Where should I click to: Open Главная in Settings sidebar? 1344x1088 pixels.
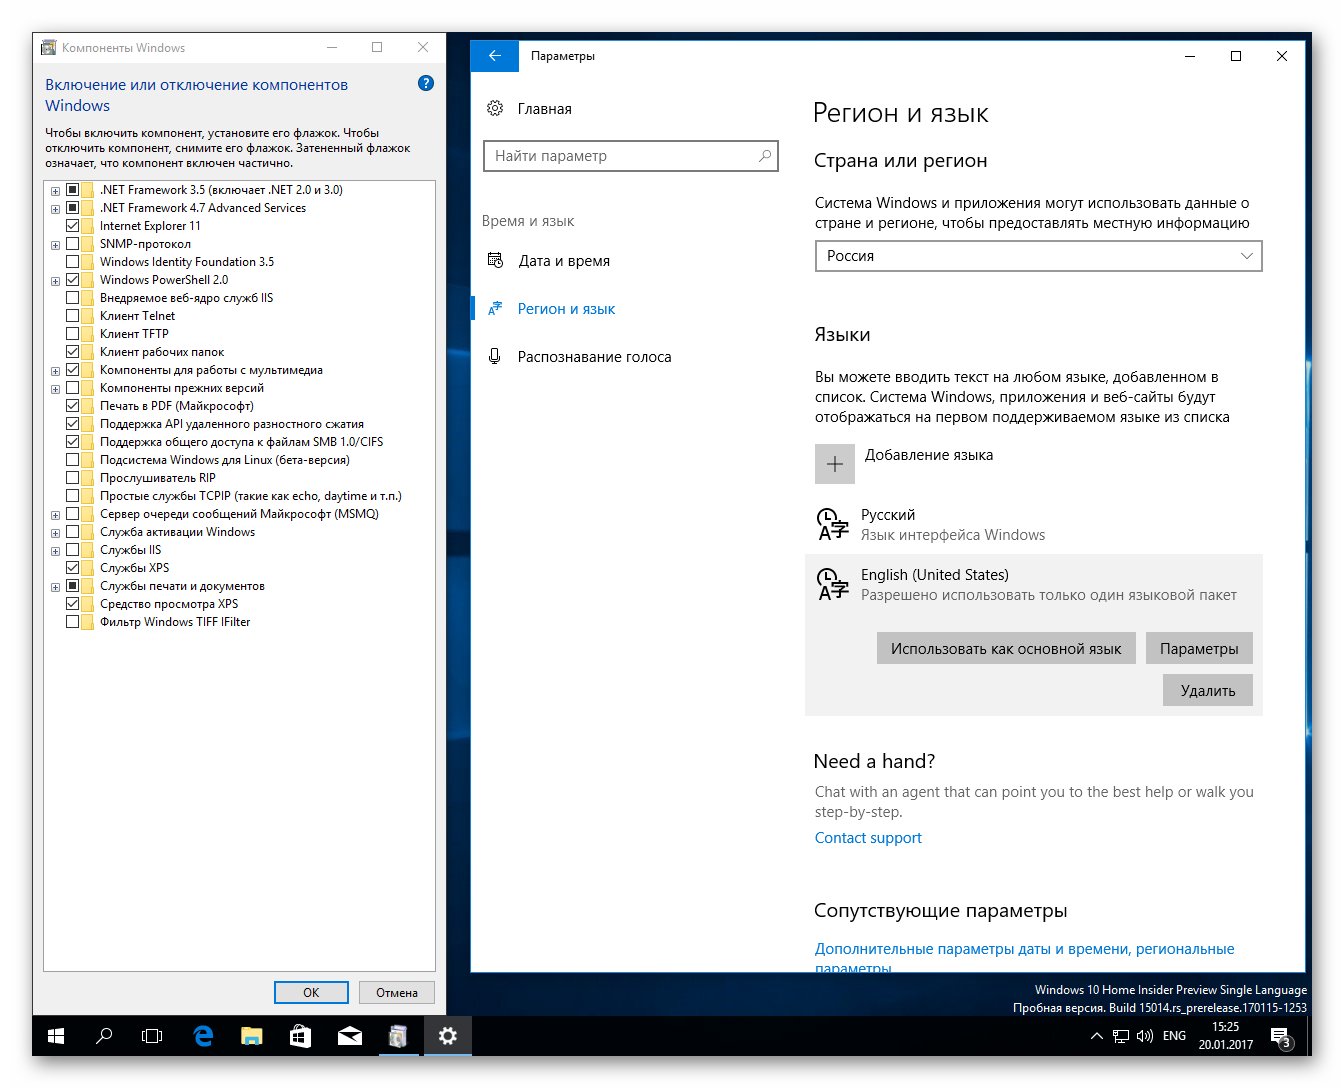click(x=544, y=108)
